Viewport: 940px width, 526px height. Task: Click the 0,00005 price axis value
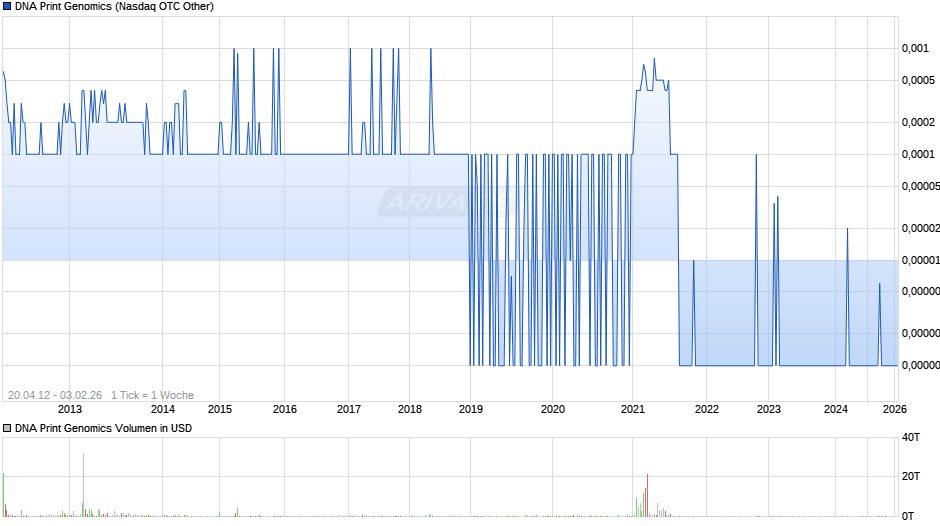pos(921,187)
